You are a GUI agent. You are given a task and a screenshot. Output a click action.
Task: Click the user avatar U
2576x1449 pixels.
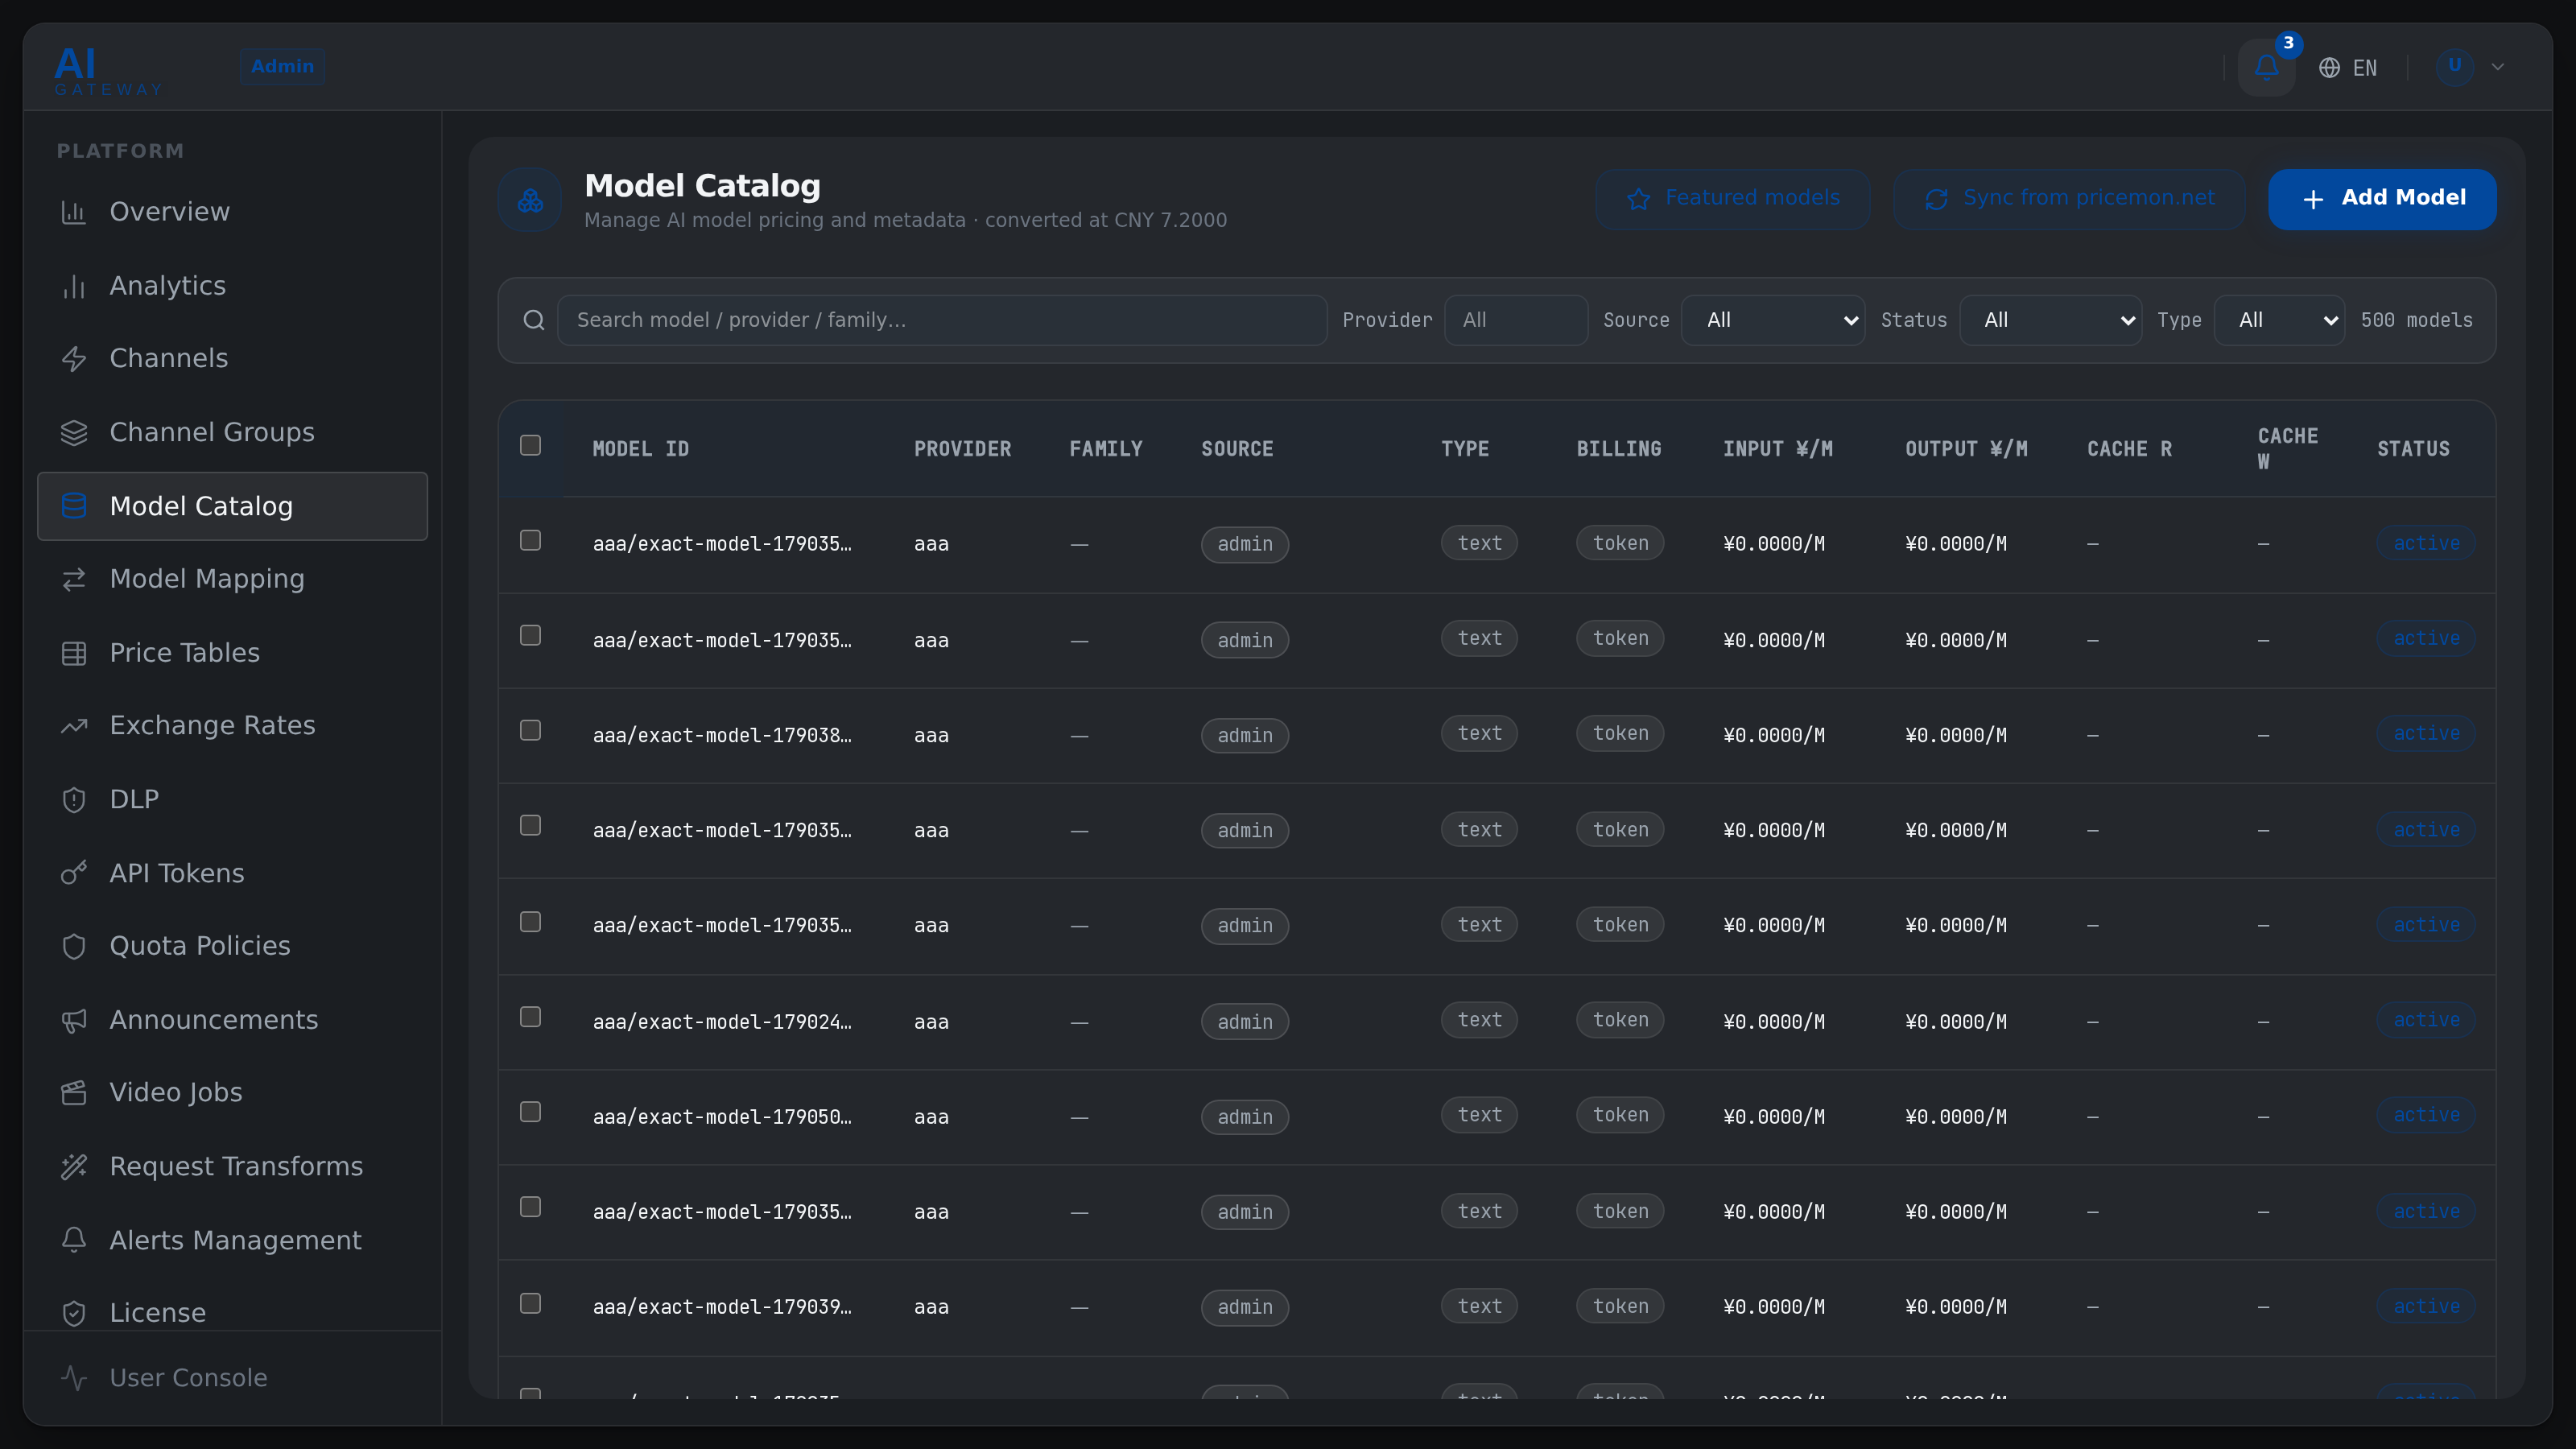[x=2454, y=67]
